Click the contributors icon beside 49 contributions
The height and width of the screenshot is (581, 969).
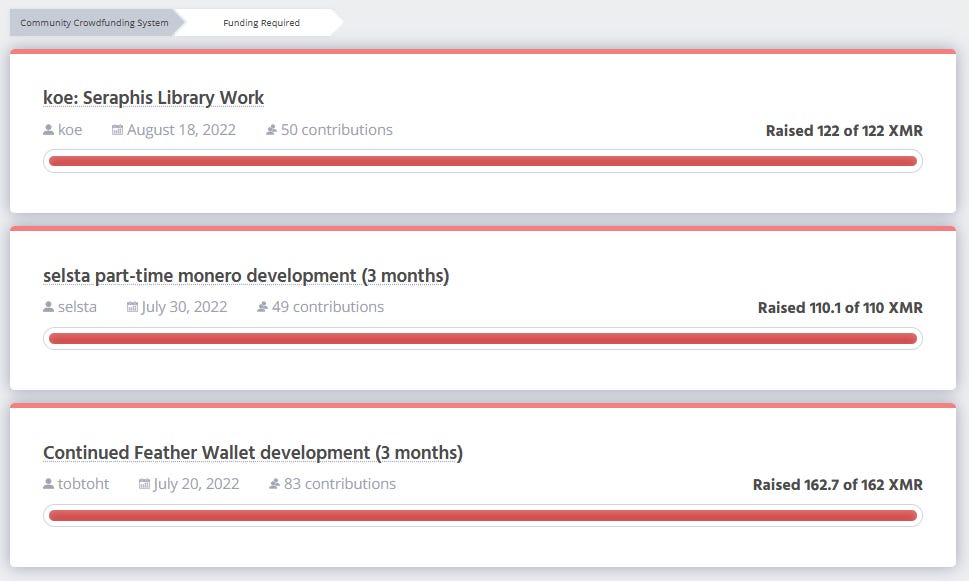[x=262, y=307]
